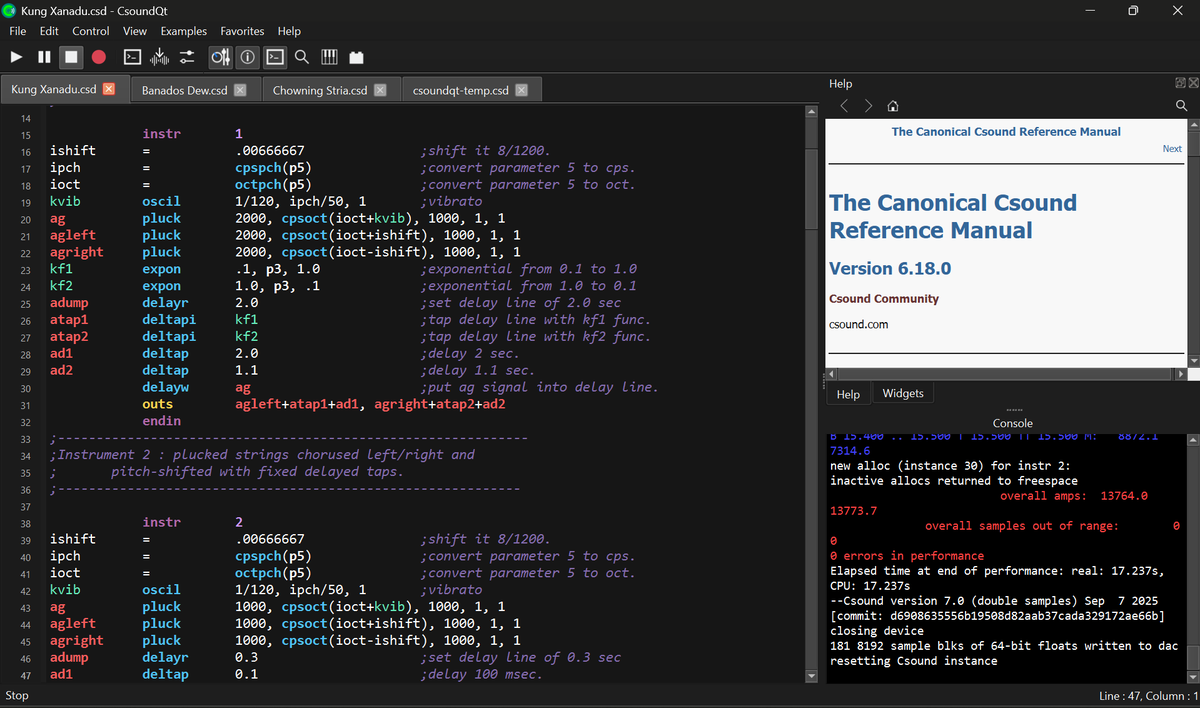Open the Favorites menu
This screenshot has height=708, width=1200.
243,32
